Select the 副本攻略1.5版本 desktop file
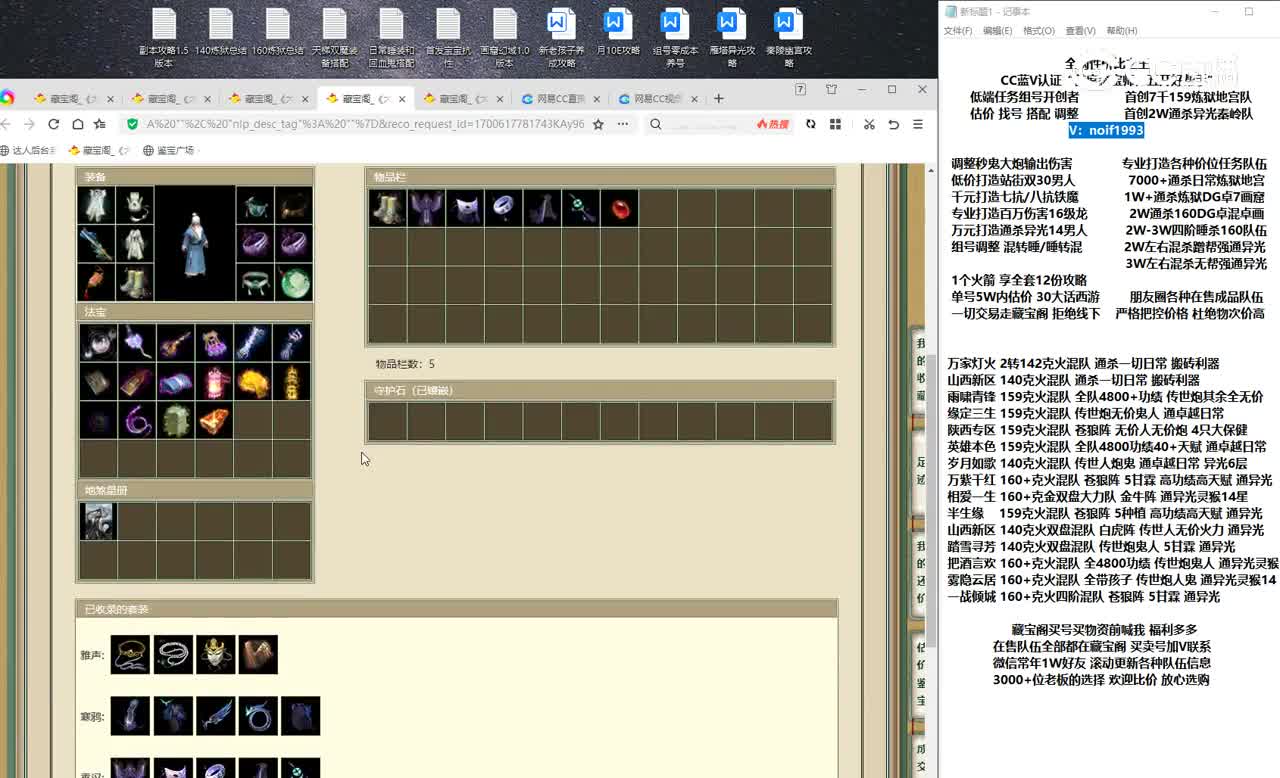Image resolution: width=1280 pixels, height=778 pixels. pos(164,38)
